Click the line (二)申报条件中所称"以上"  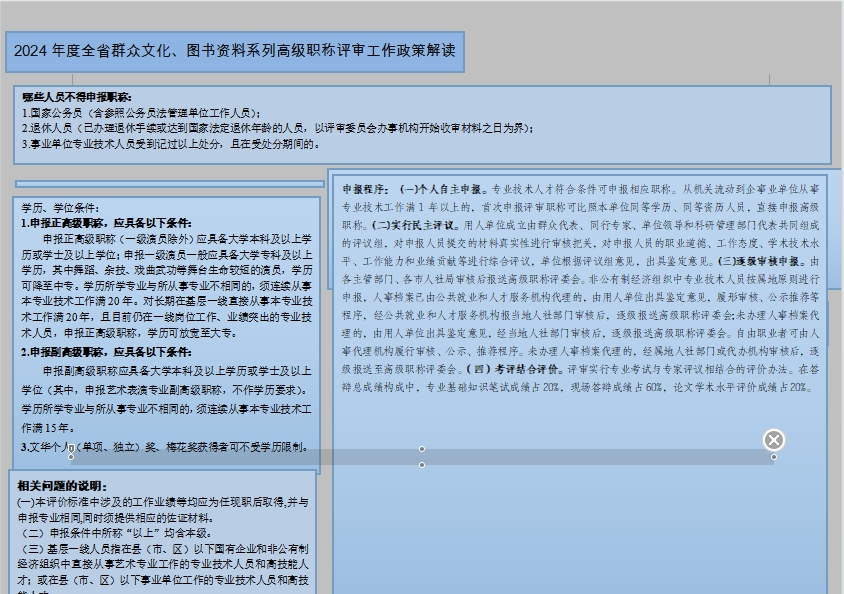[120, 533]
